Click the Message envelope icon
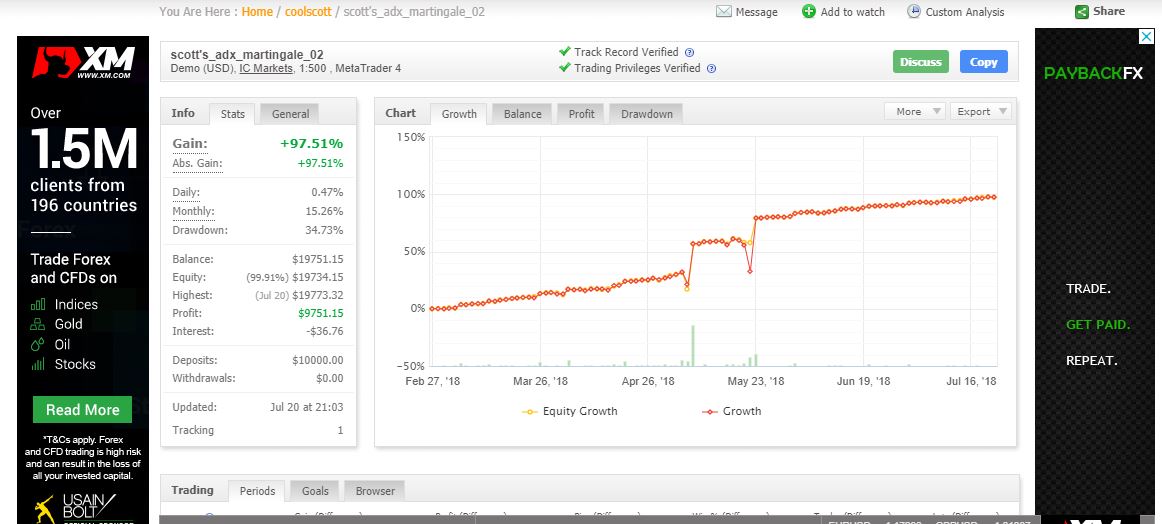Screen dimensions: 1162x524 click(723, 12)
